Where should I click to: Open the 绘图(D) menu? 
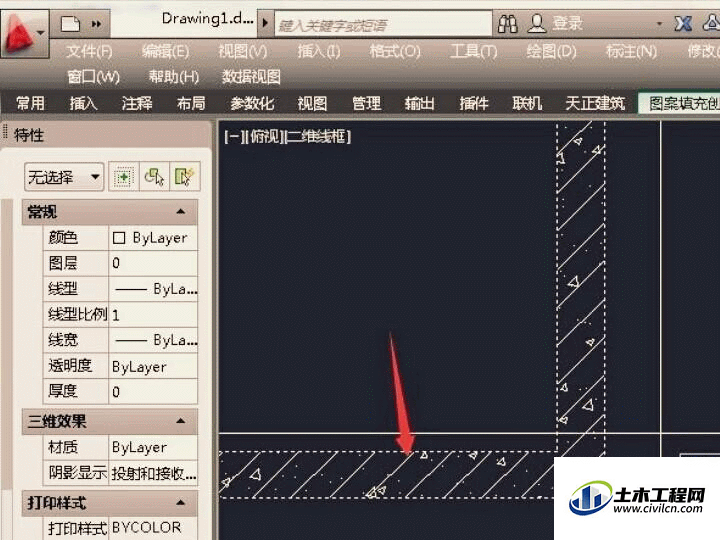551,51
